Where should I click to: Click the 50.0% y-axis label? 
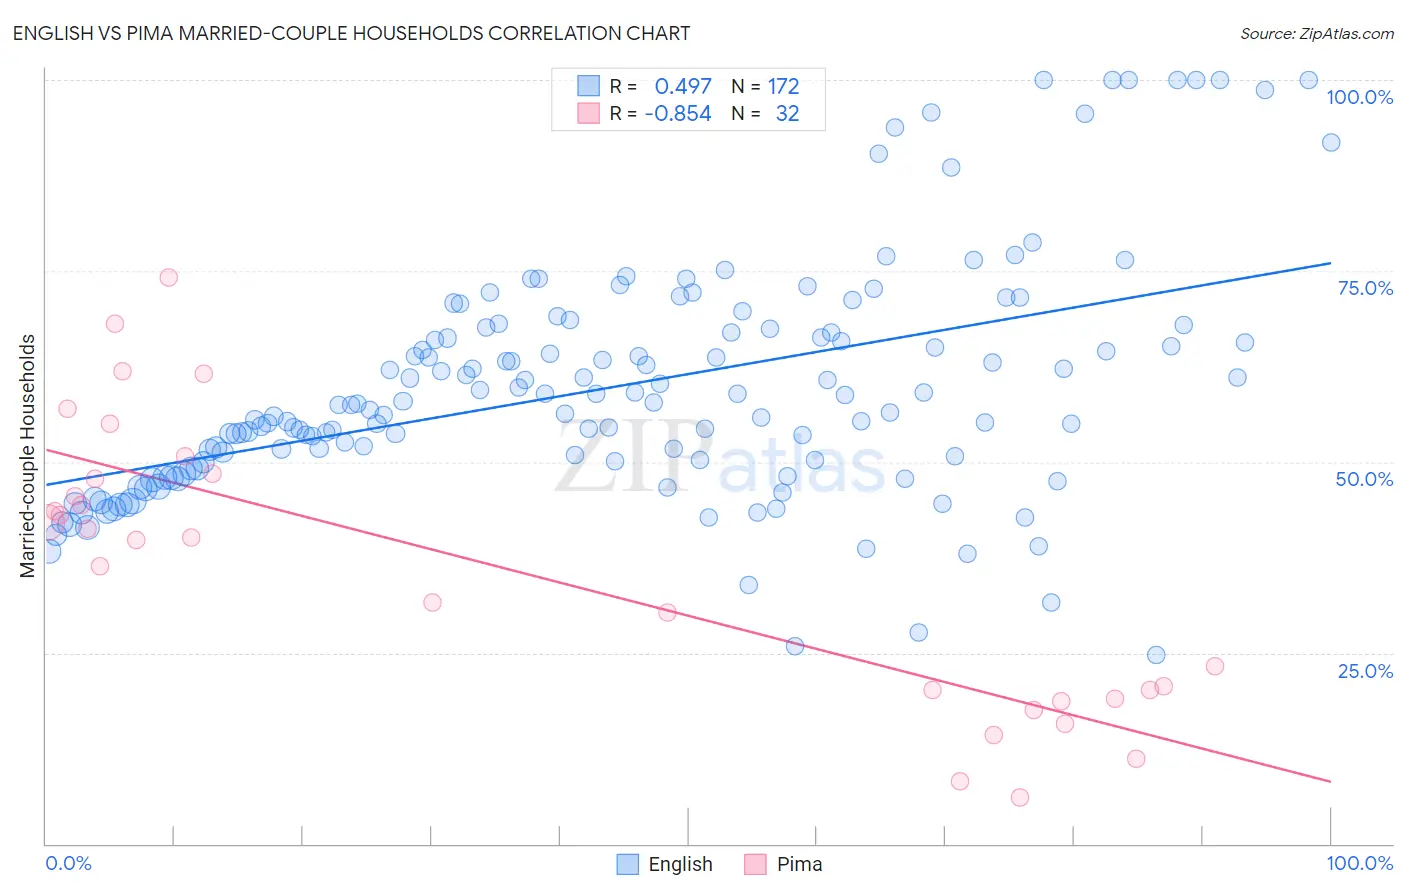click(x=1364, y=479)
